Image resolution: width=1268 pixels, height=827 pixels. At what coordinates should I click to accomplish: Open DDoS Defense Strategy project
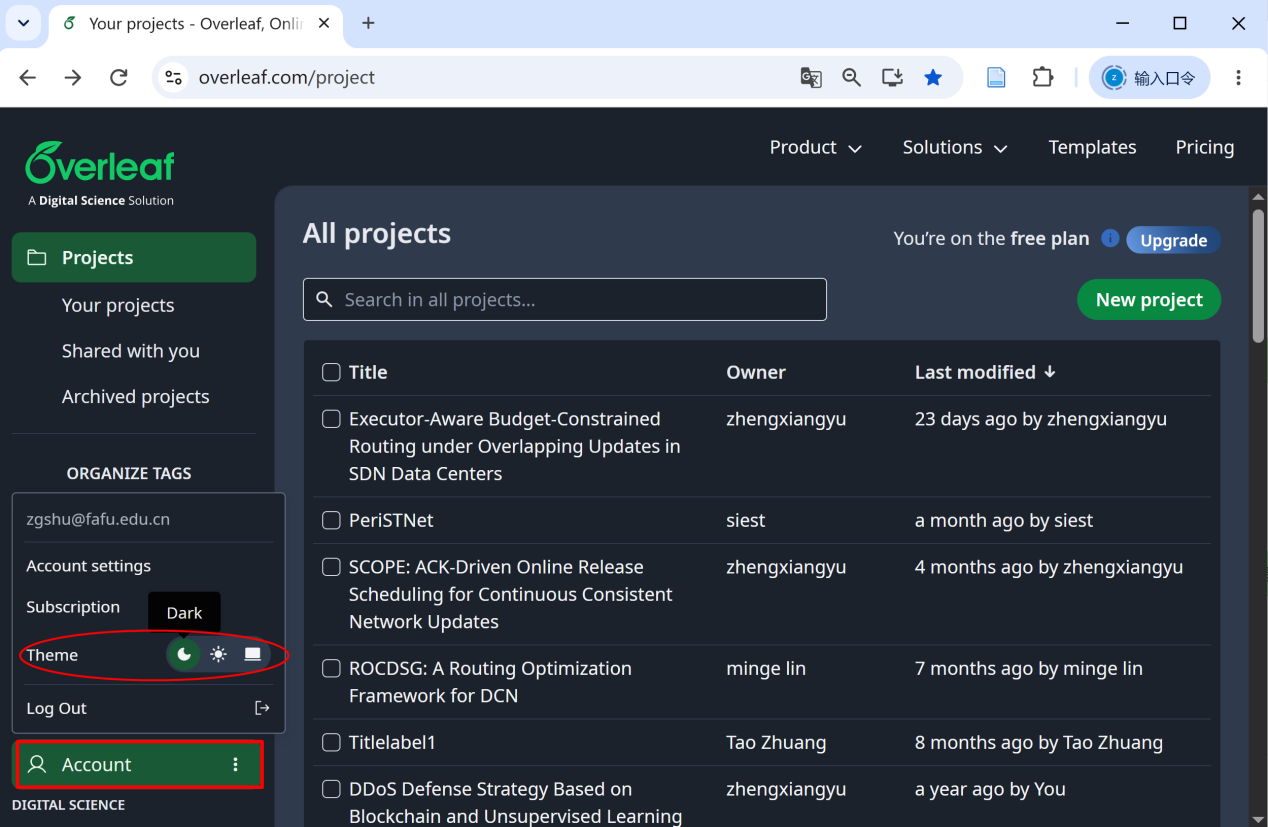[515, 803]
